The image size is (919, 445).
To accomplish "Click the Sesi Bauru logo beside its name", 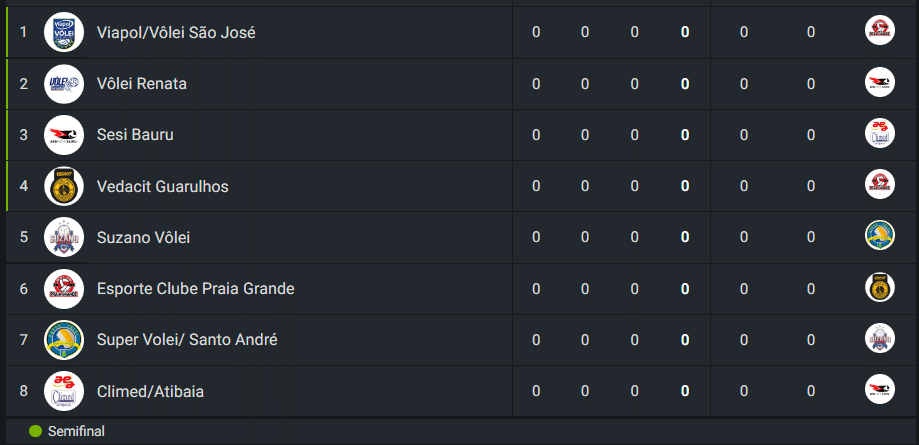I will coord(64,135).
